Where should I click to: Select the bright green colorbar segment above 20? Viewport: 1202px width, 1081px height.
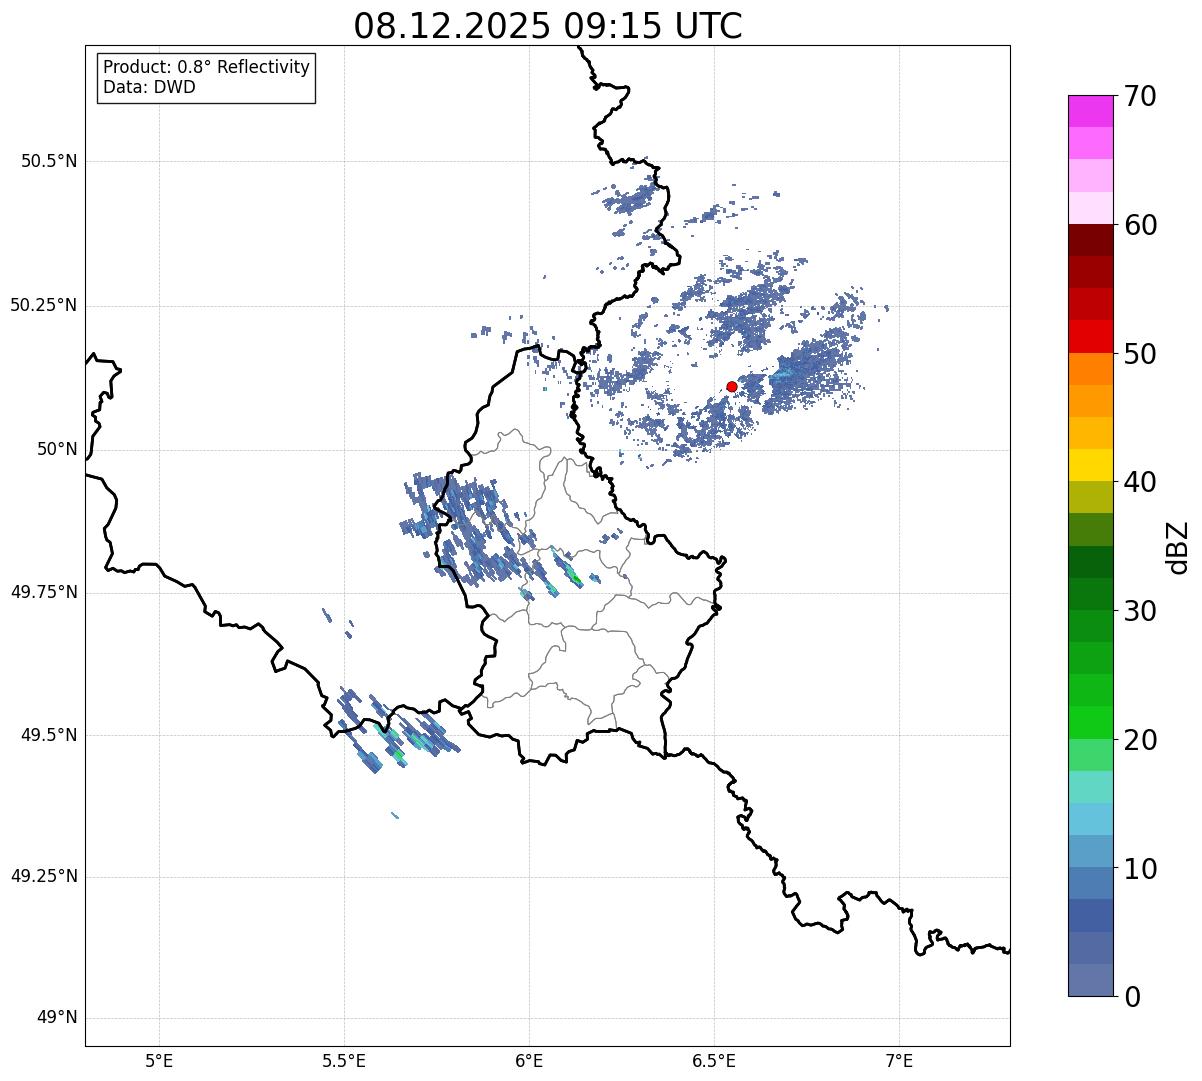pos(1090,723)
